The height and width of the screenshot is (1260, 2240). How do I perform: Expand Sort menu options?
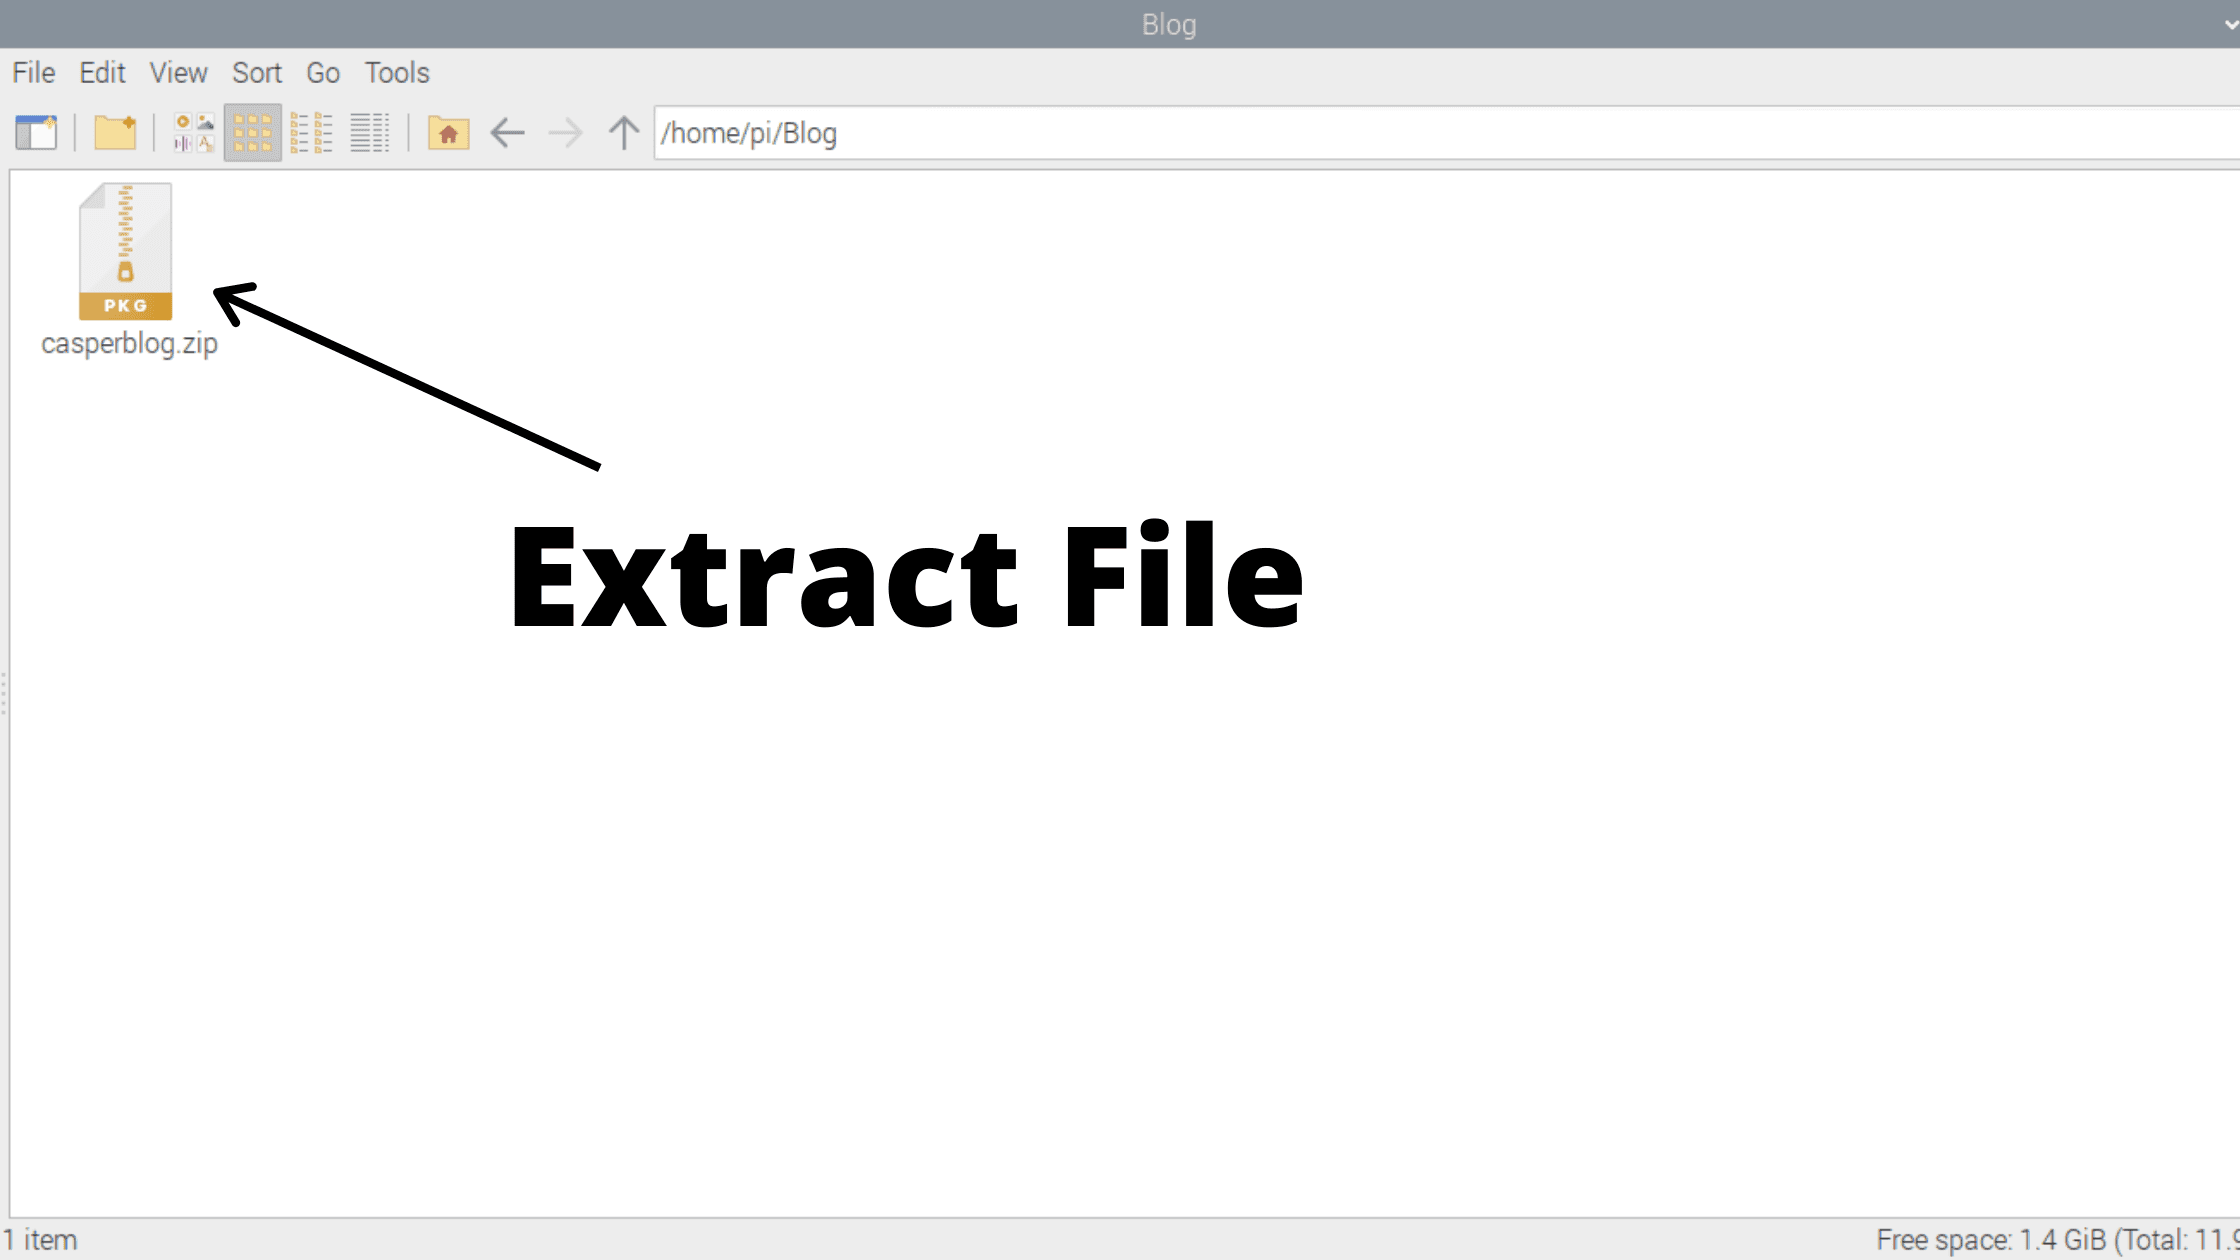pos(257,72)
